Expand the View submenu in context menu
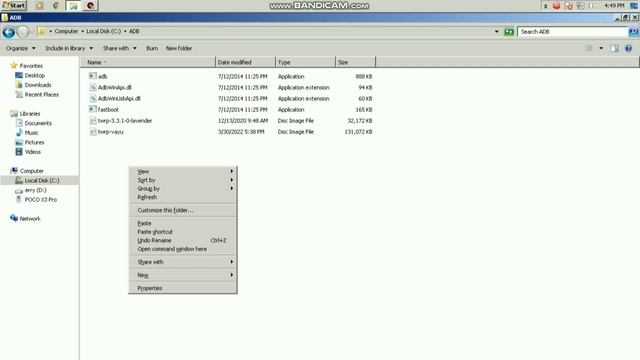Screen dimensions: 640x360 pyautogui.click(x=182, y=171)
